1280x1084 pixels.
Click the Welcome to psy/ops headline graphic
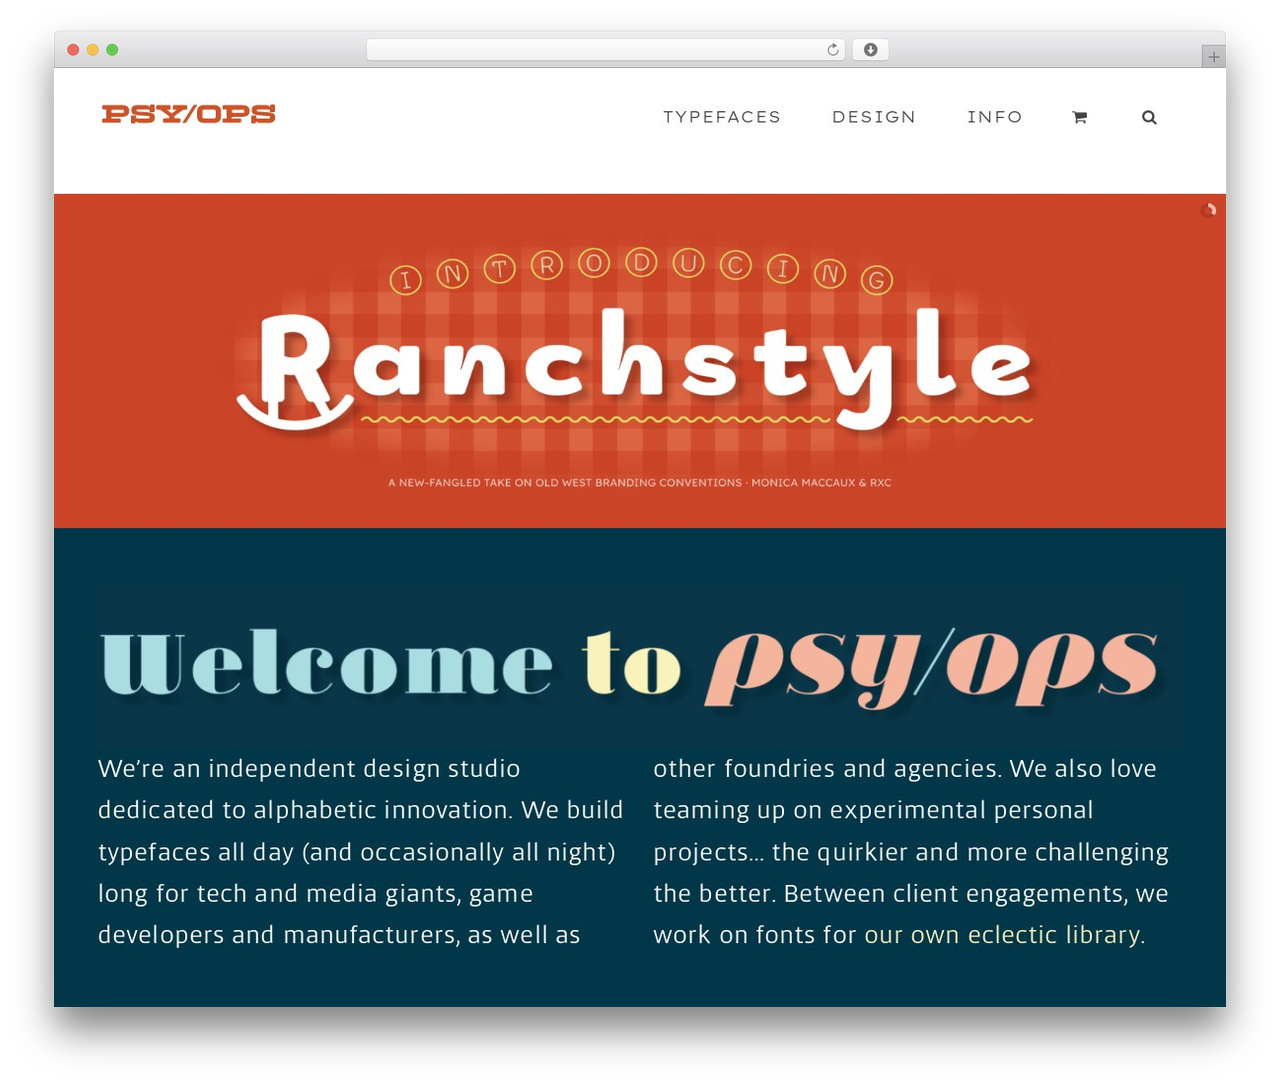(x=639, y=663)
